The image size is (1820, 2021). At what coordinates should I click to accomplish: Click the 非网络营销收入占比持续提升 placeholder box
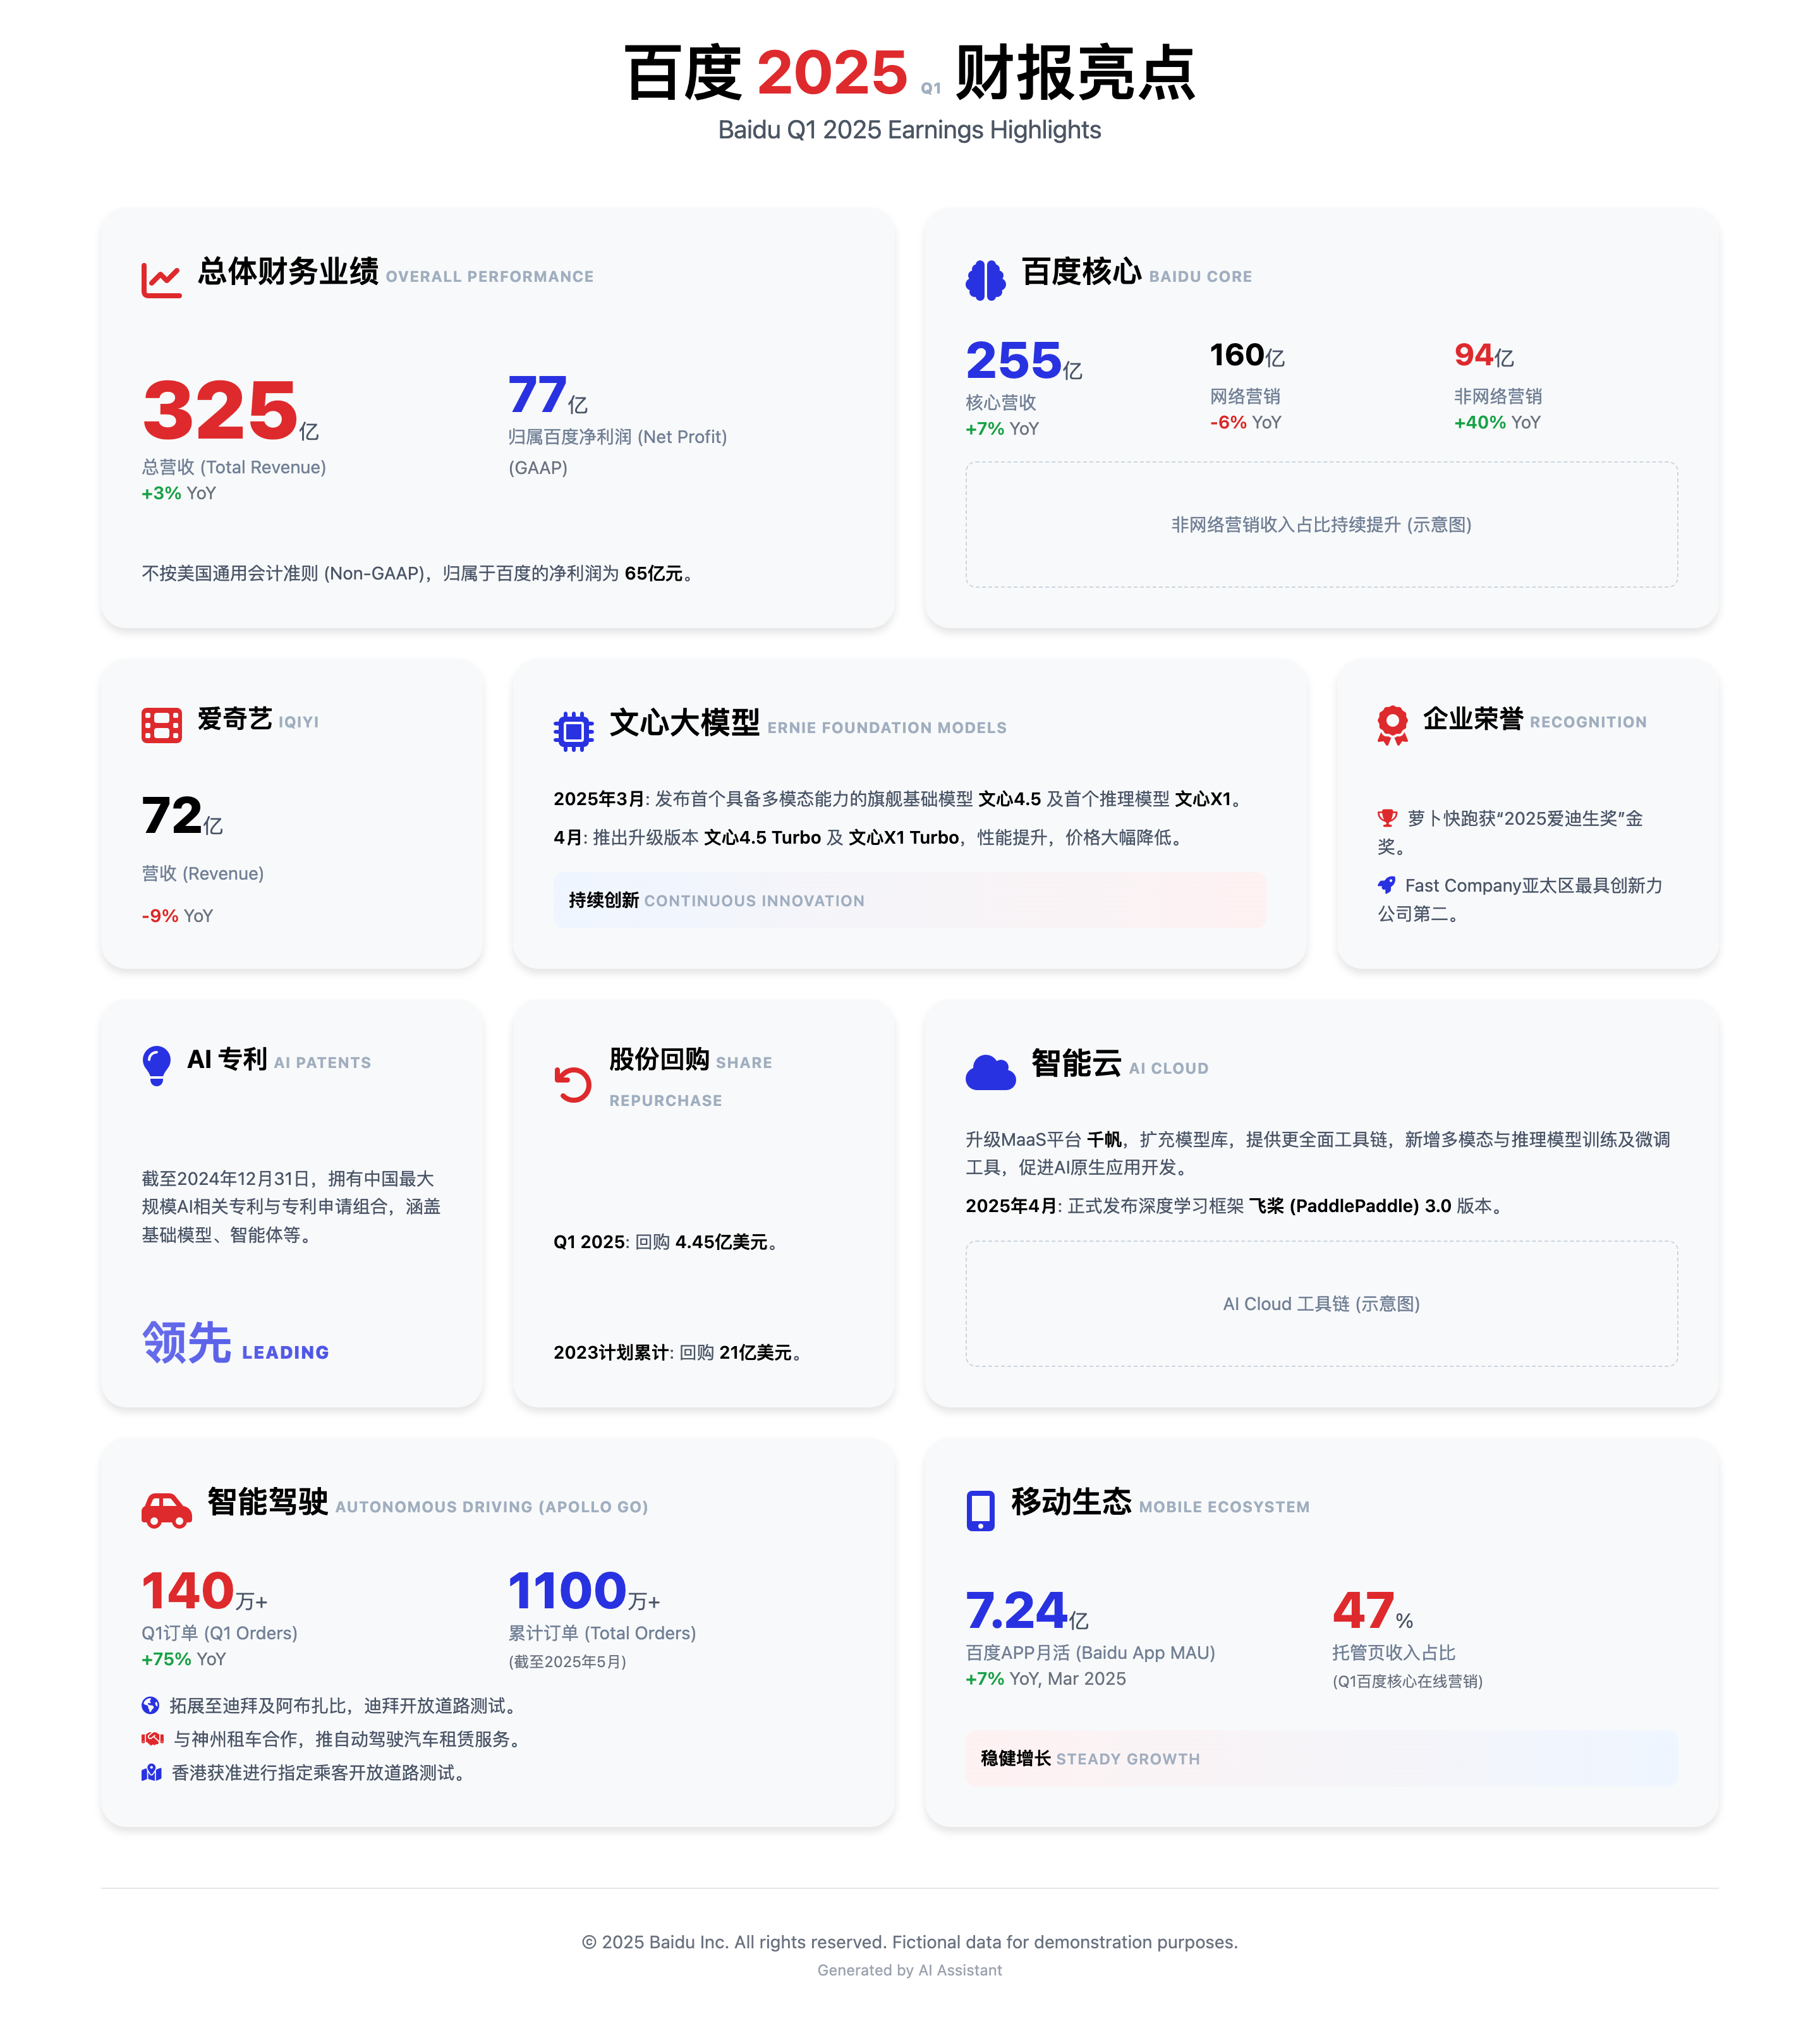click(x=1321, y=524)
